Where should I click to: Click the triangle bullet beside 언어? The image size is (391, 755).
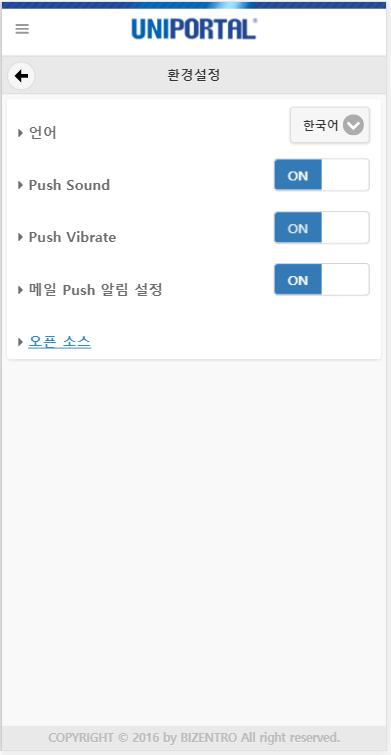[x=20, y=133]
